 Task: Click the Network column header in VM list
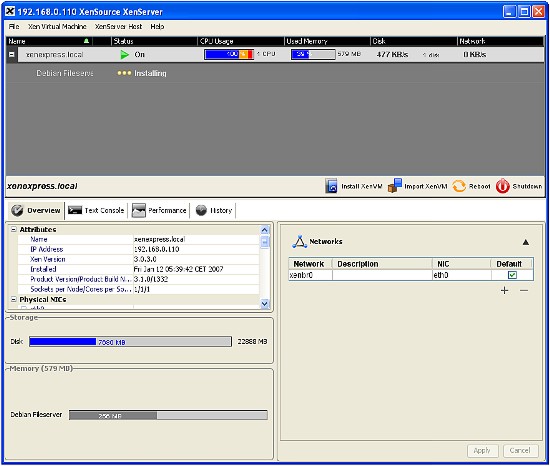(x=501, y=41)
